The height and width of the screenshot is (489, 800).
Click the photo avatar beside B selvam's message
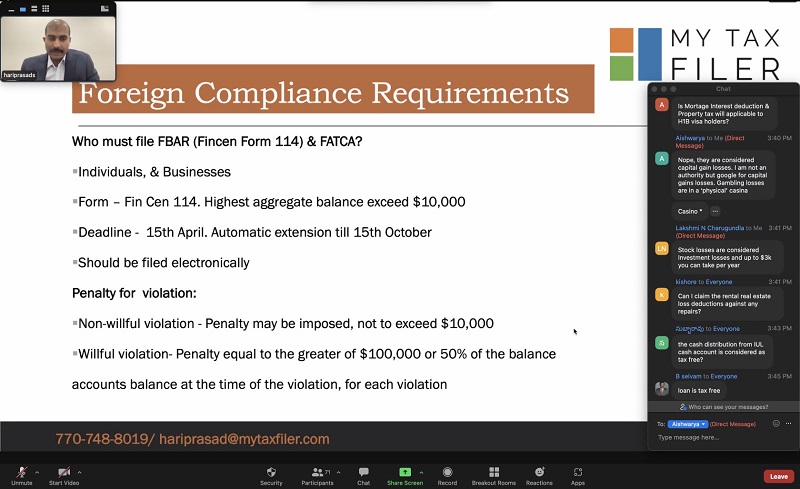pyautogui.click(x=662, y=389)
